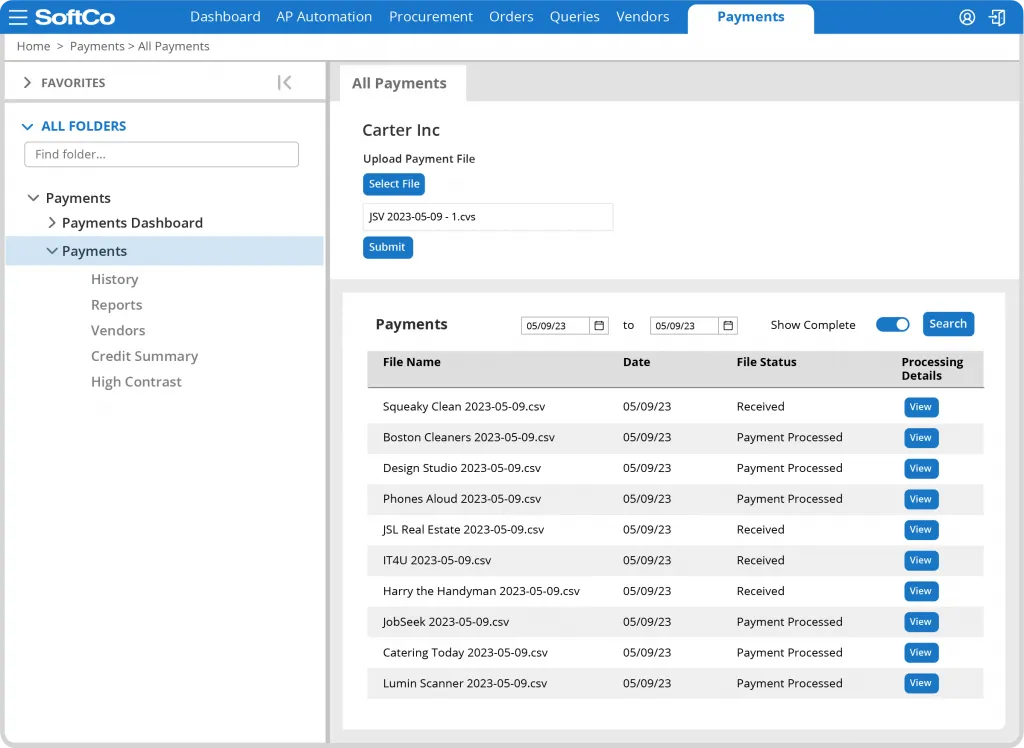Click the logout icon in header
The width and height of the screenshot is (1024, 748).
pyautogui.click(x=997, y=17)
